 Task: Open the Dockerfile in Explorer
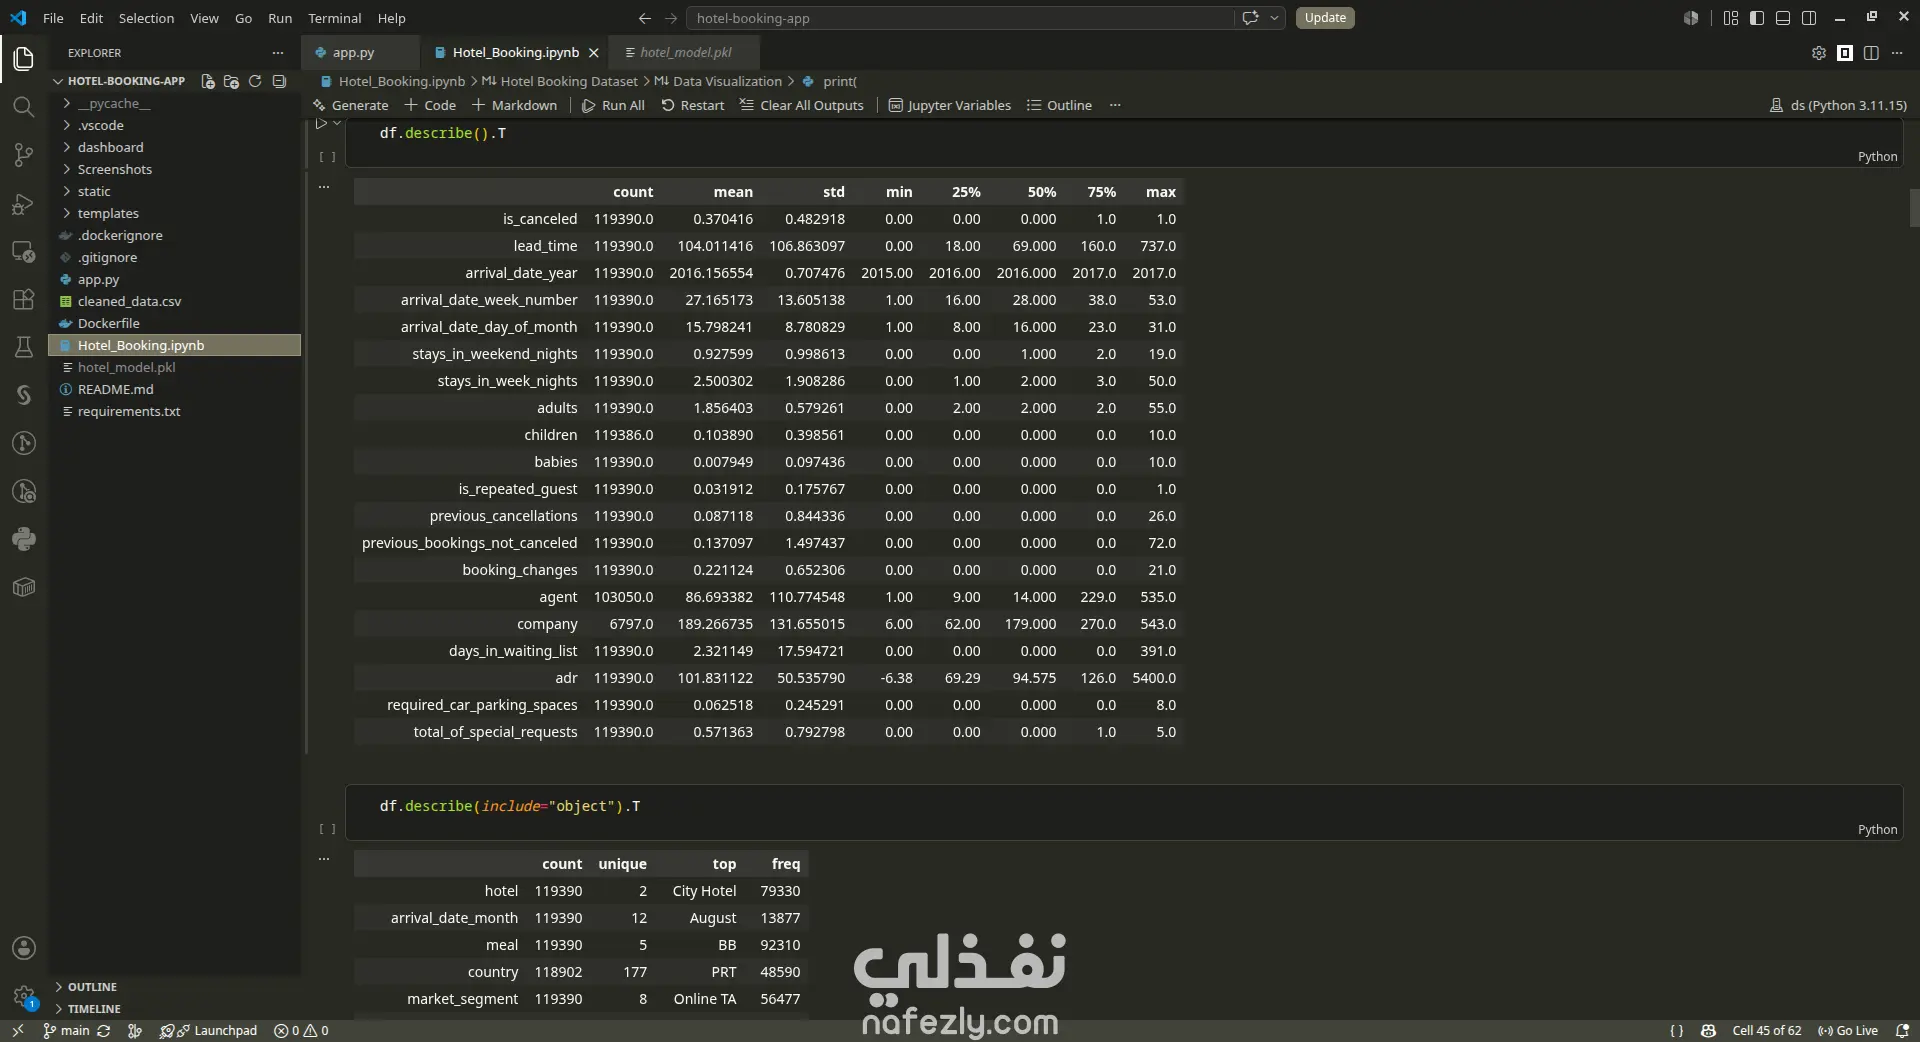[175, 323]
